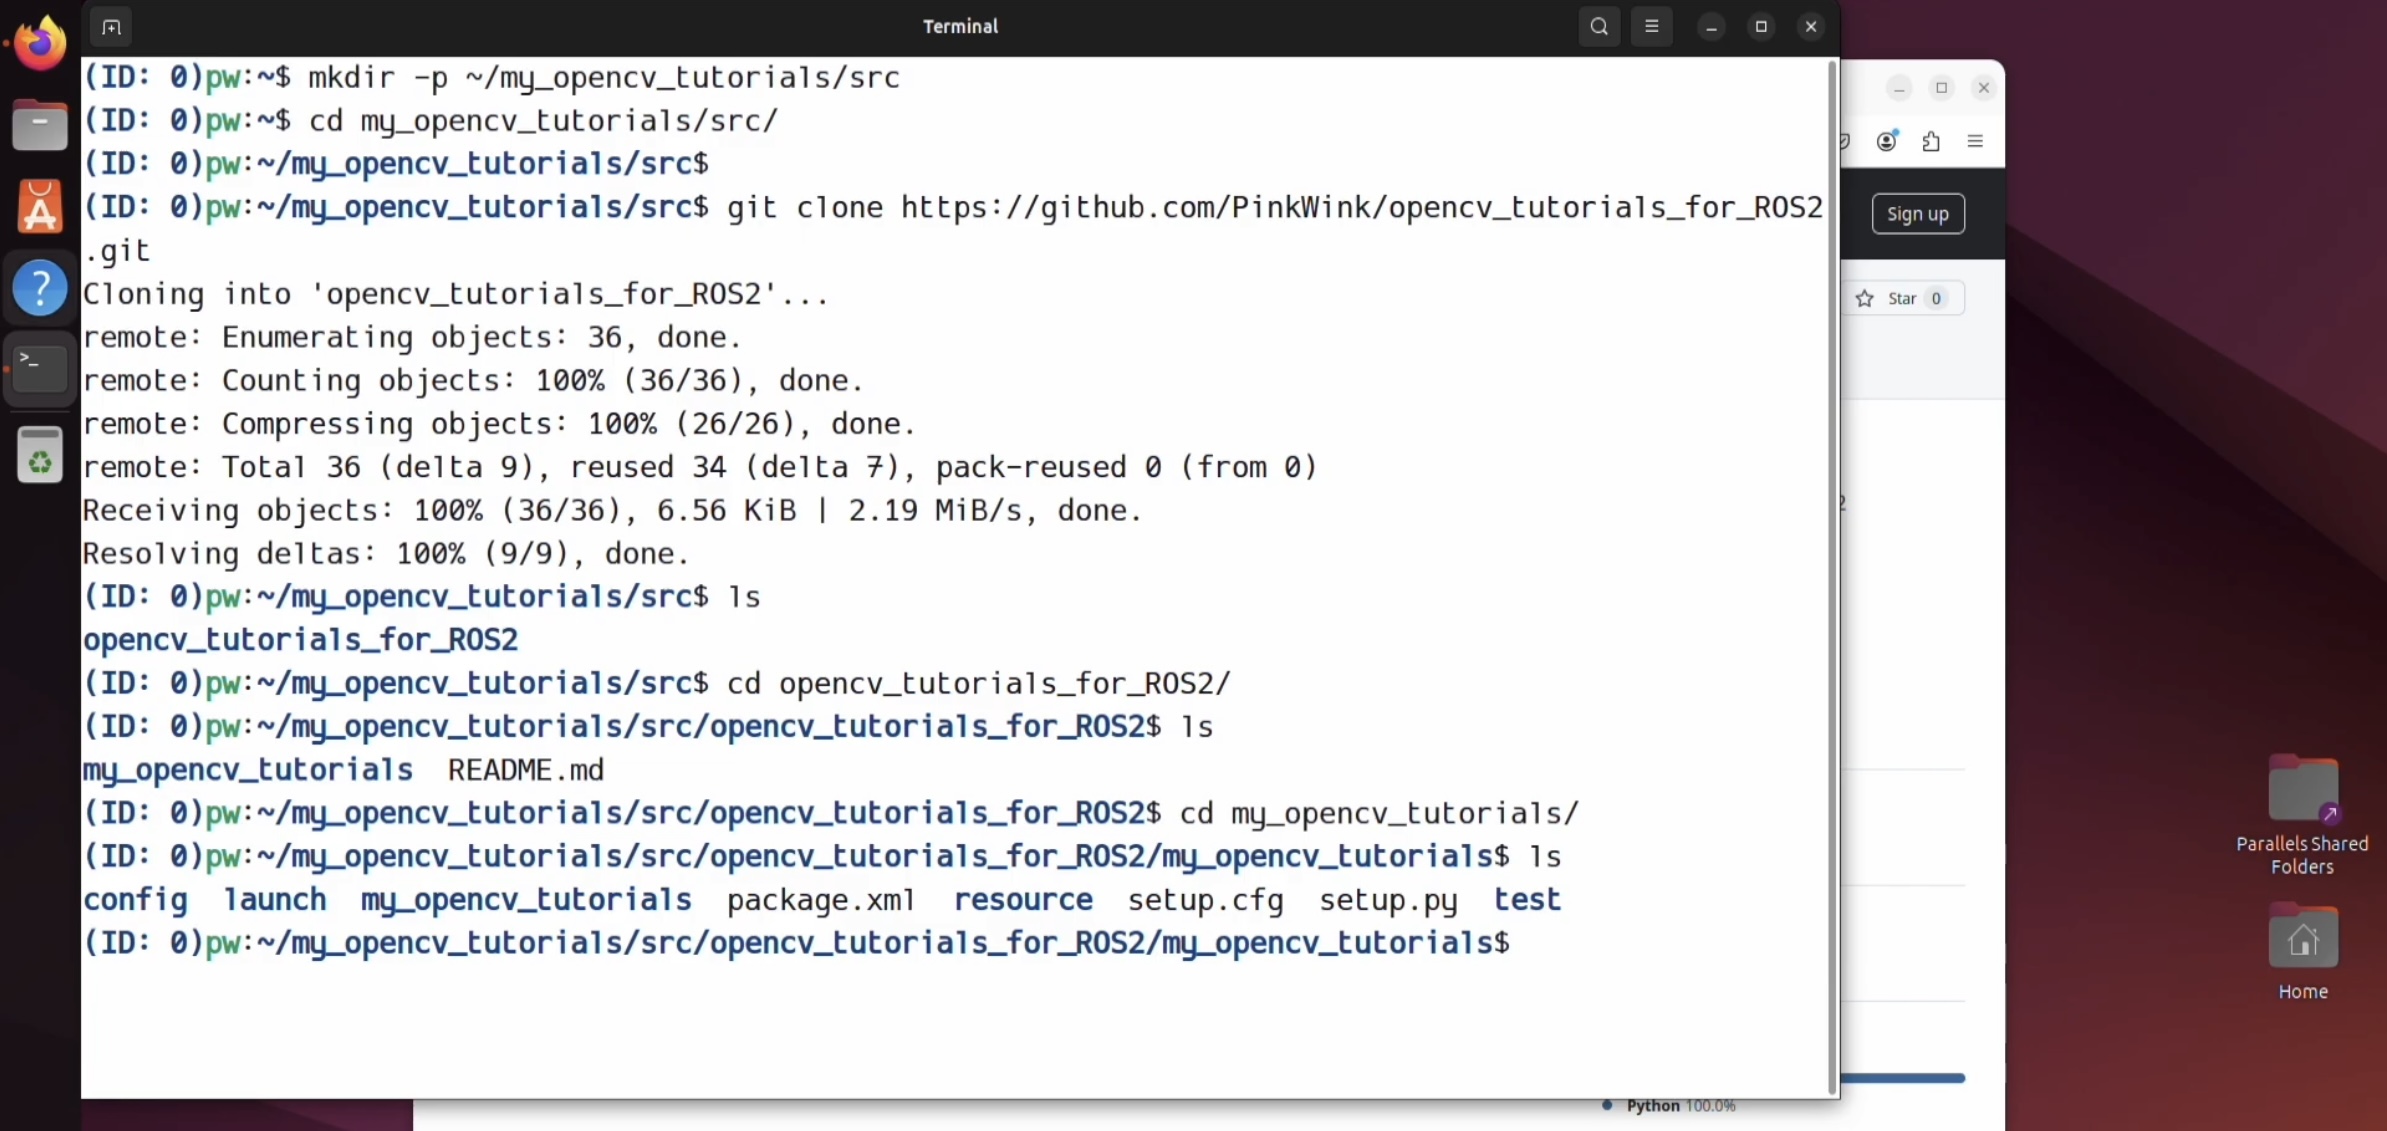The image size is (2387, 1131).
Task: Open the Firefox account profile icon
Action: point(1886,142)
